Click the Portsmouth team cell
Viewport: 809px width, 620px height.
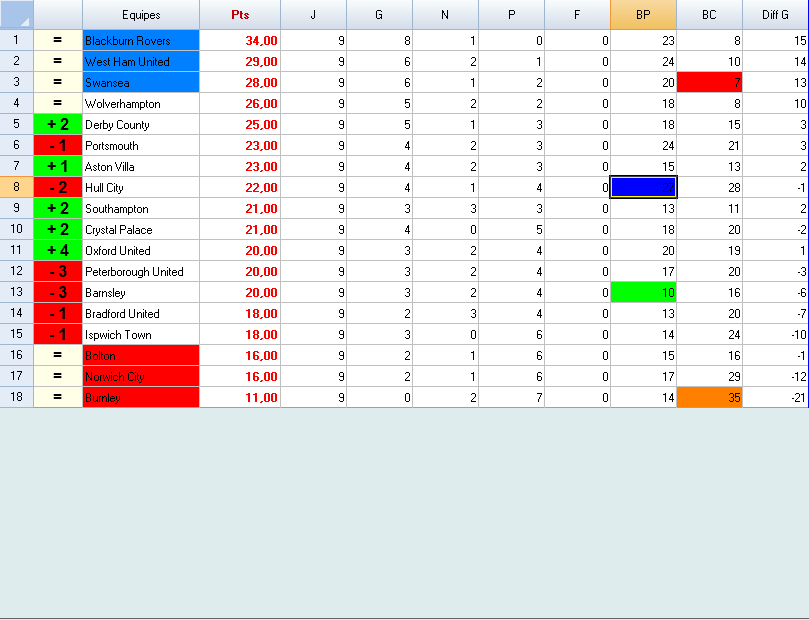tap(141, 145)
